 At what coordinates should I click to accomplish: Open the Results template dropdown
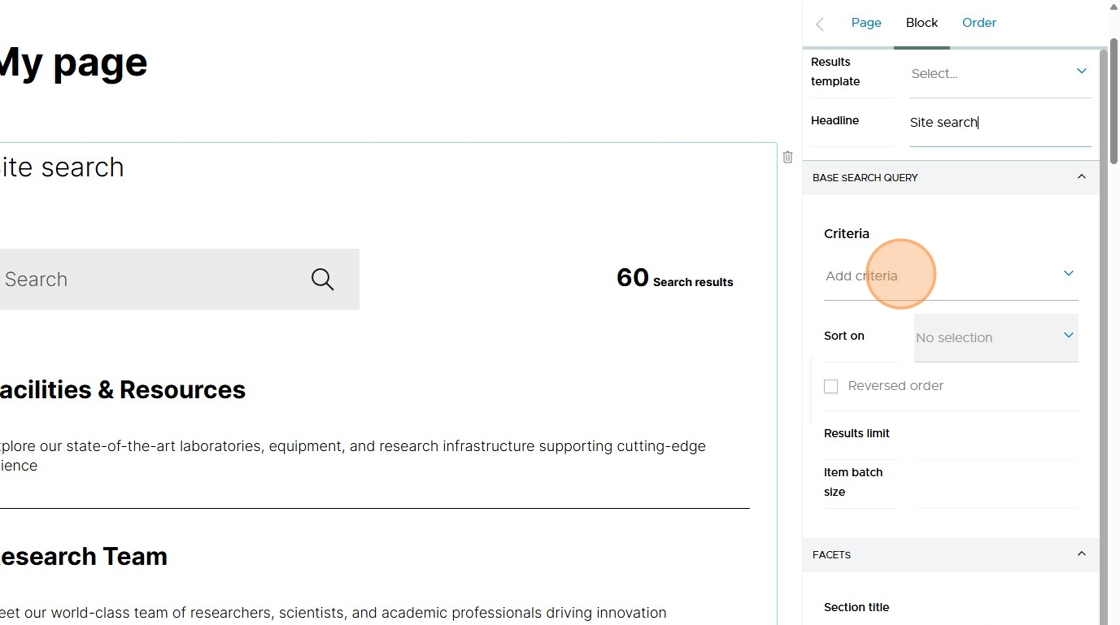click(x=1000, y=73)
